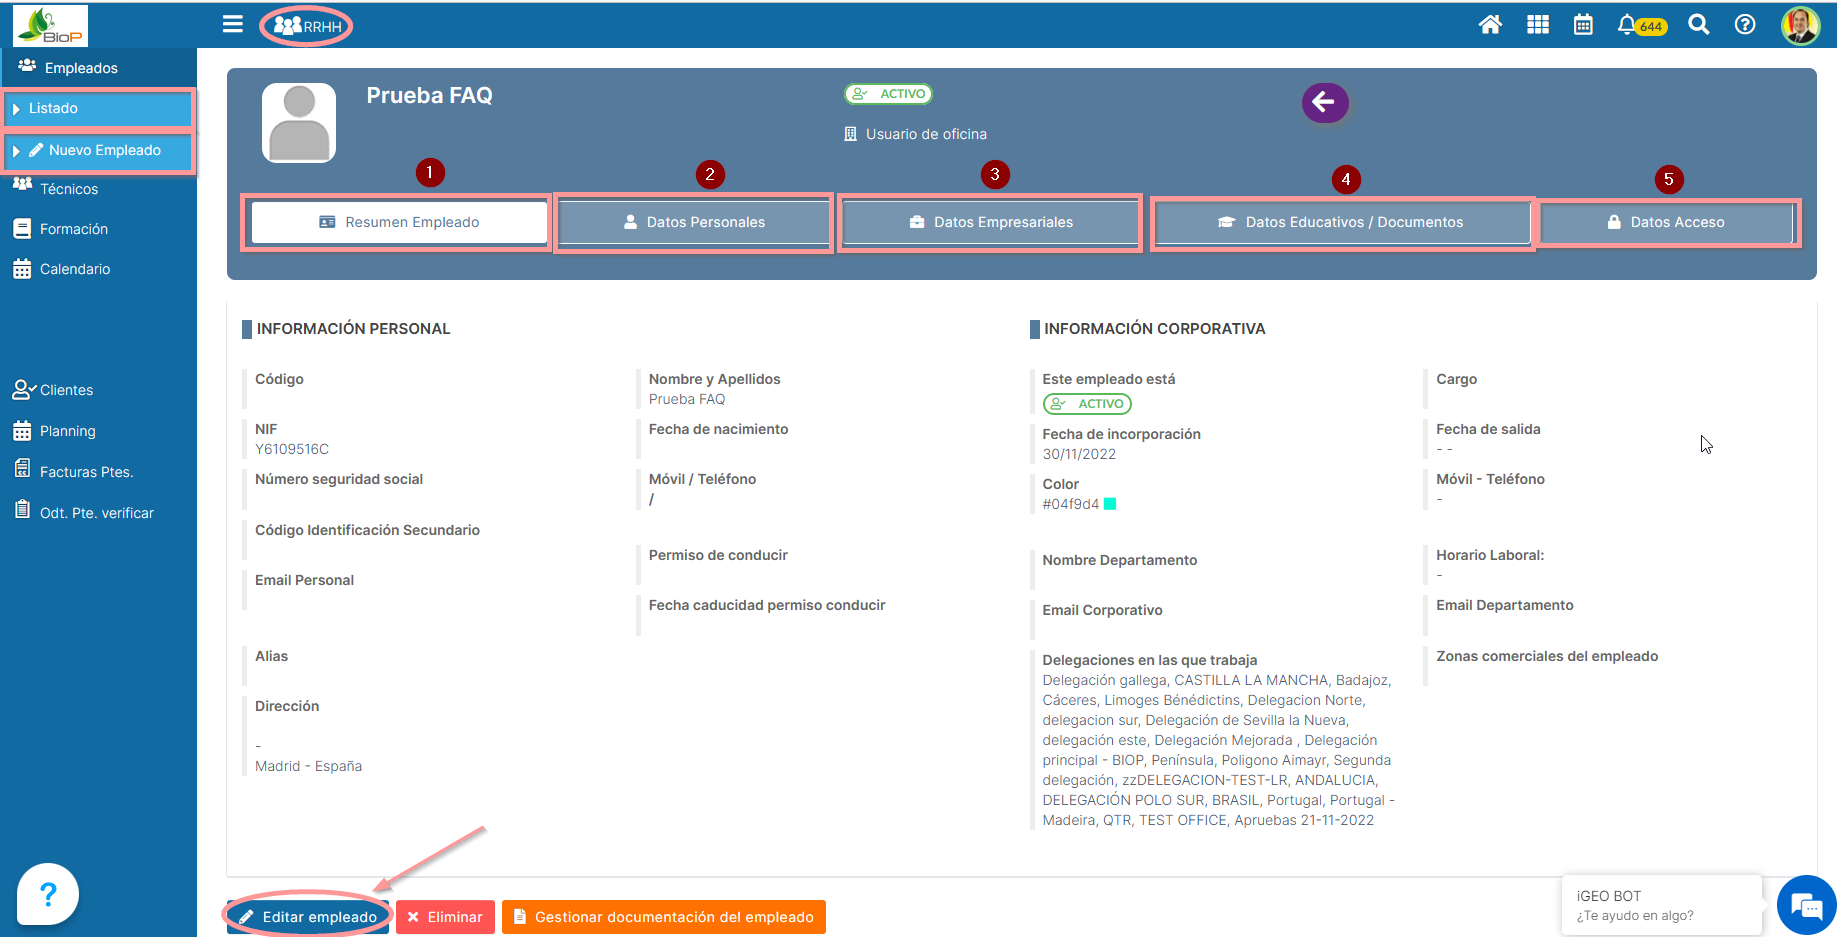Switch to the Datos Personales tab
The image size is (1837, 937).
pos(694,222)
